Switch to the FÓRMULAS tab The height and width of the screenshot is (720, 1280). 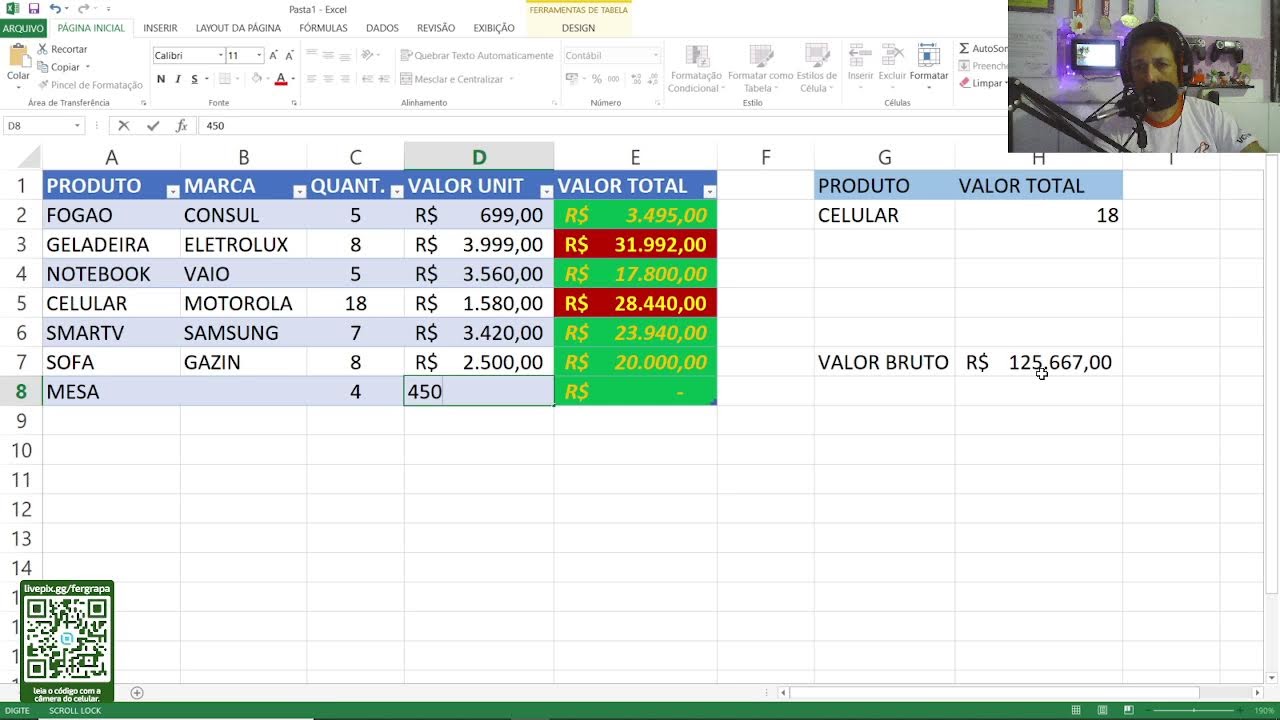(323, 28)
